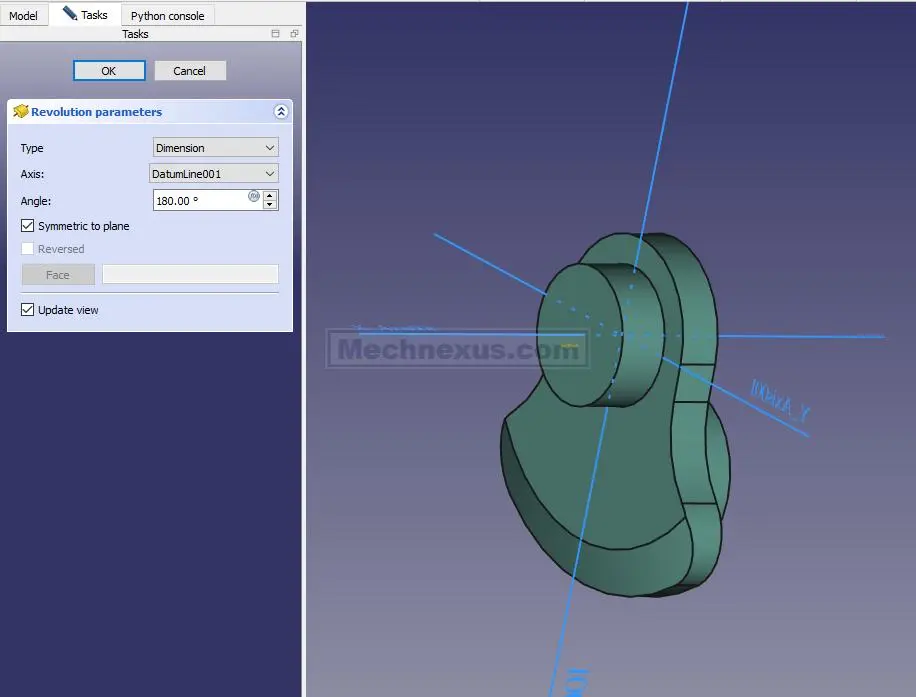Click the expression editor icon in Angle field
Screen dimensions: 916x697
(254, 197)
